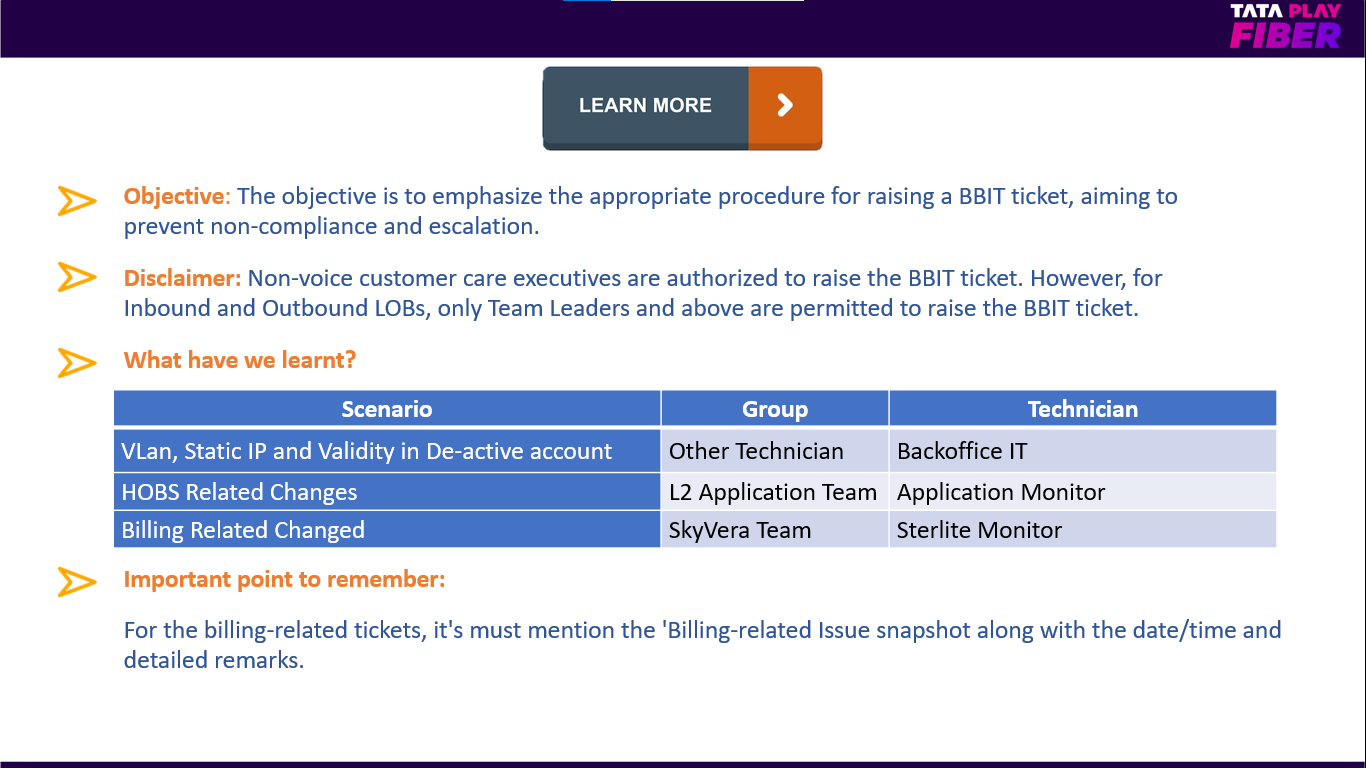The image size is (1366, 768).
Task: Click the 'SkyVera Team' cell
Action: (775, 530)
